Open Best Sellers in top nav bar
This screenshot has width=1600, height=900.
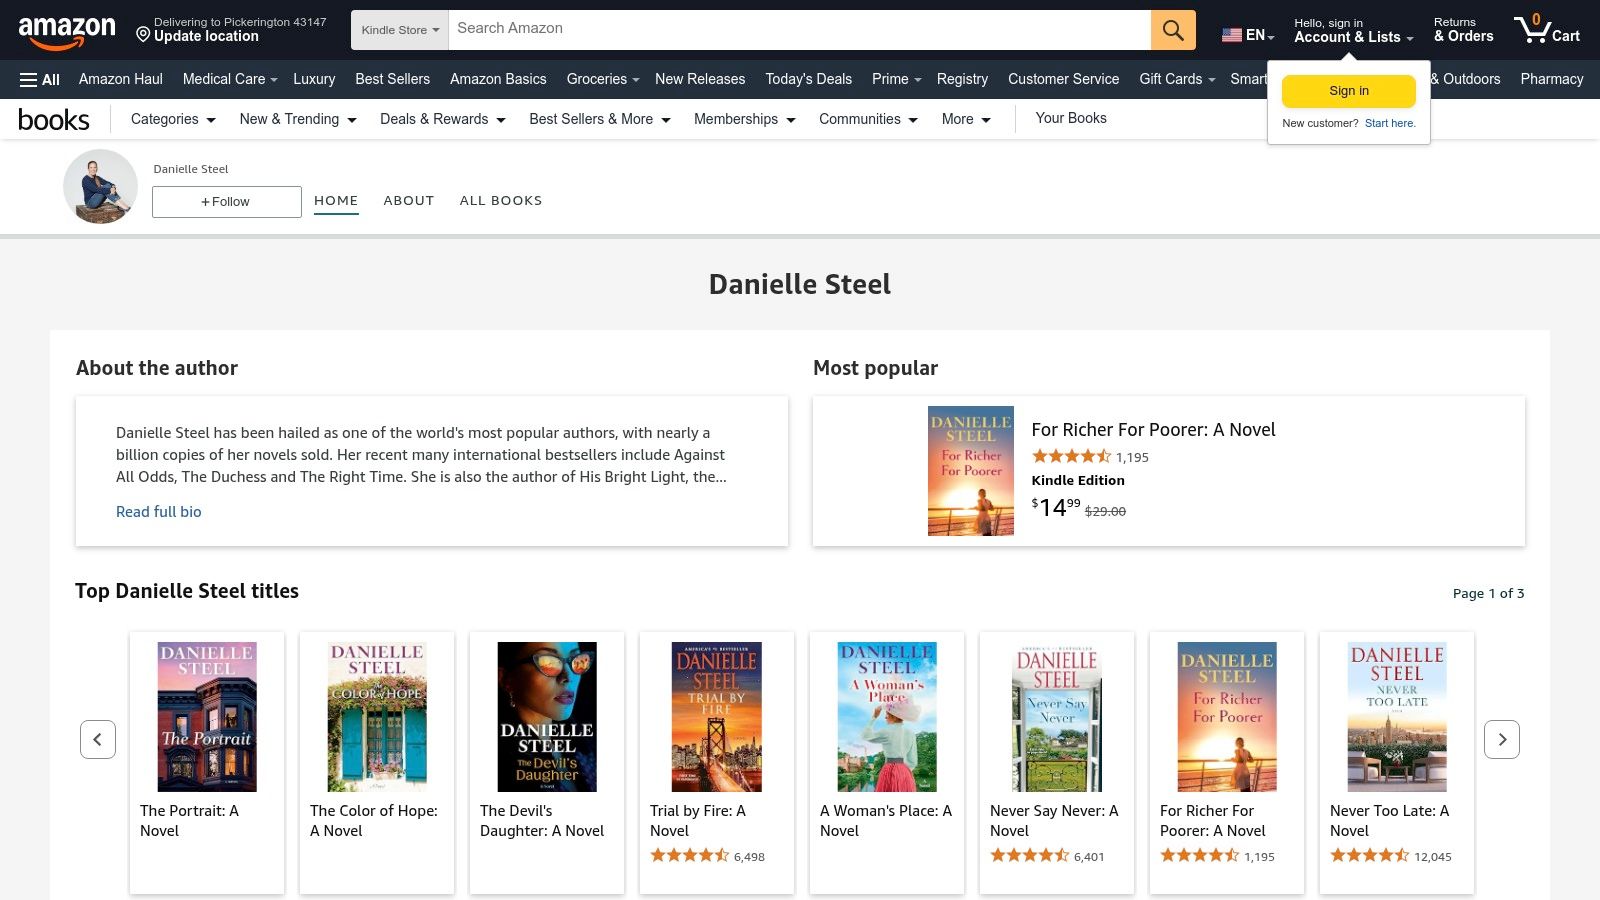tap(392, 79)
